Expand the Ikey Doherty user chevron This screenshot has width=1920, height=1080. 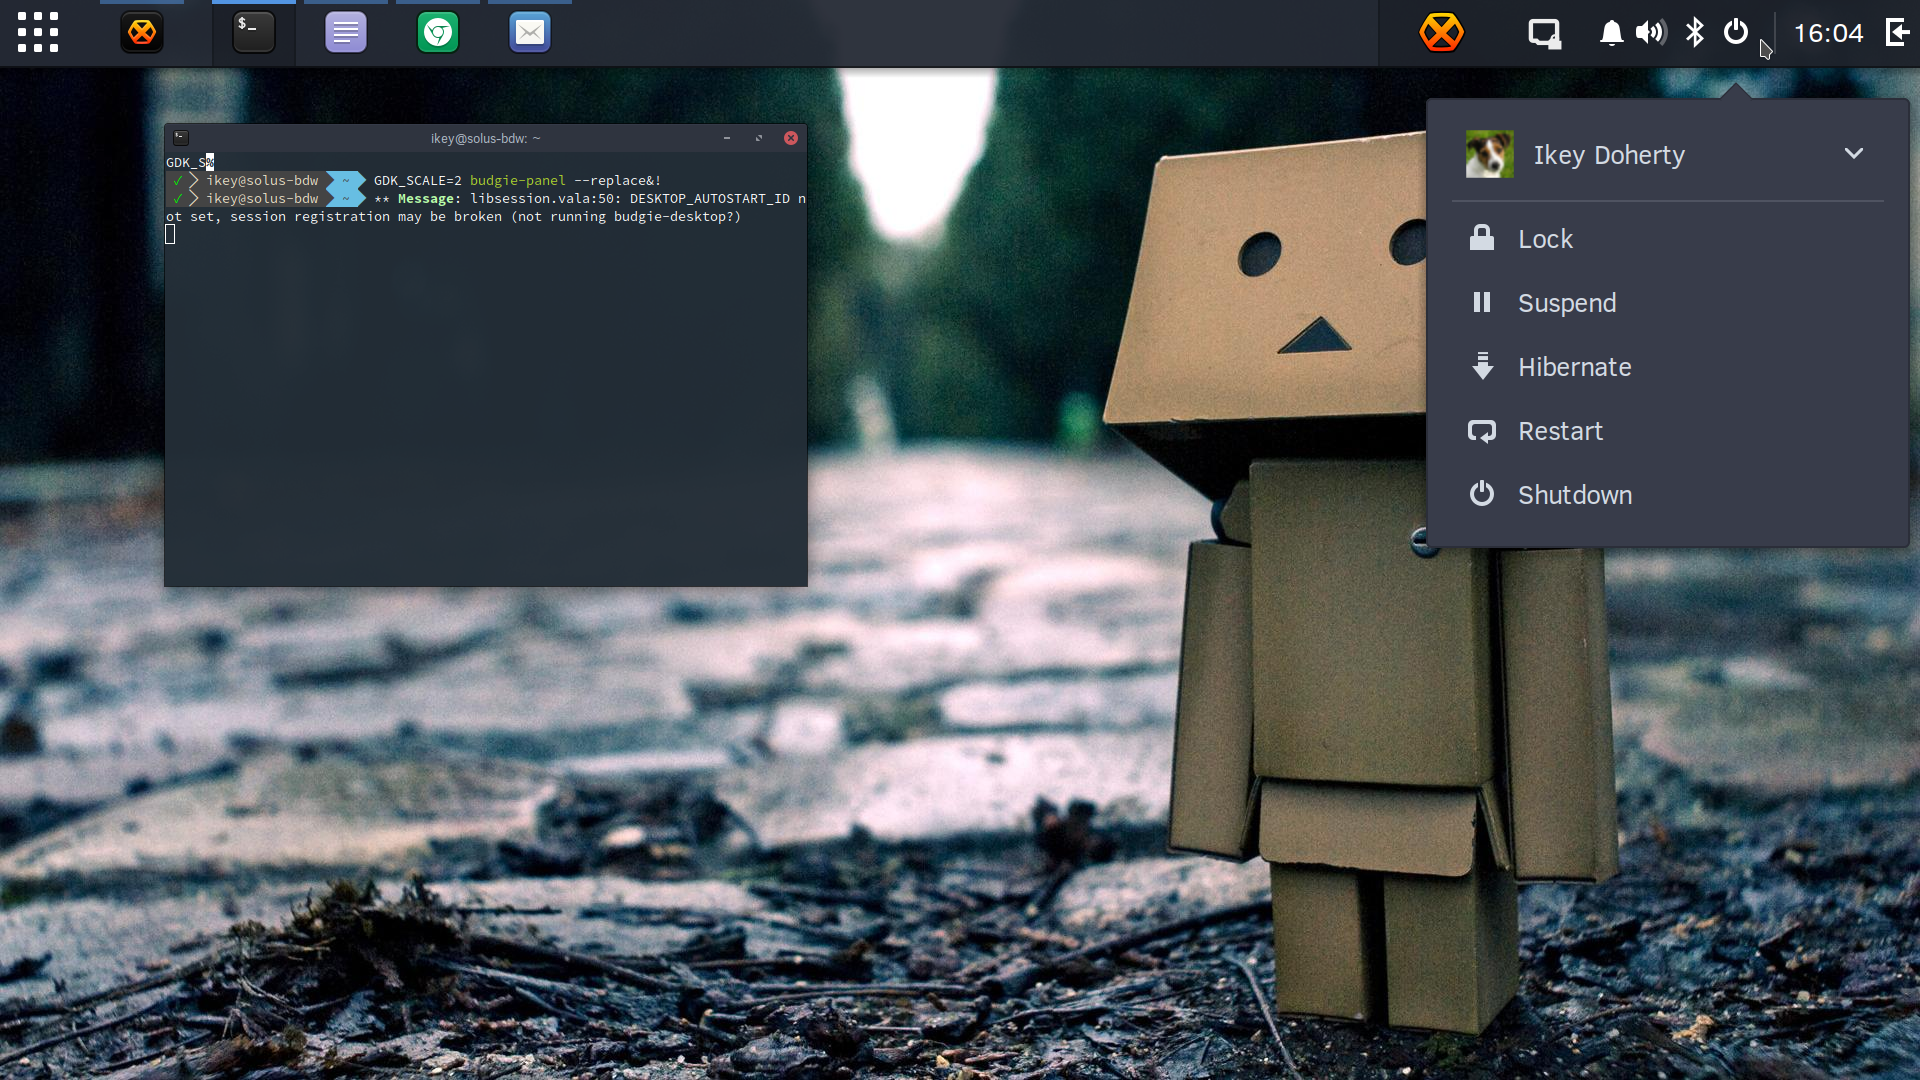point(1854,154)
